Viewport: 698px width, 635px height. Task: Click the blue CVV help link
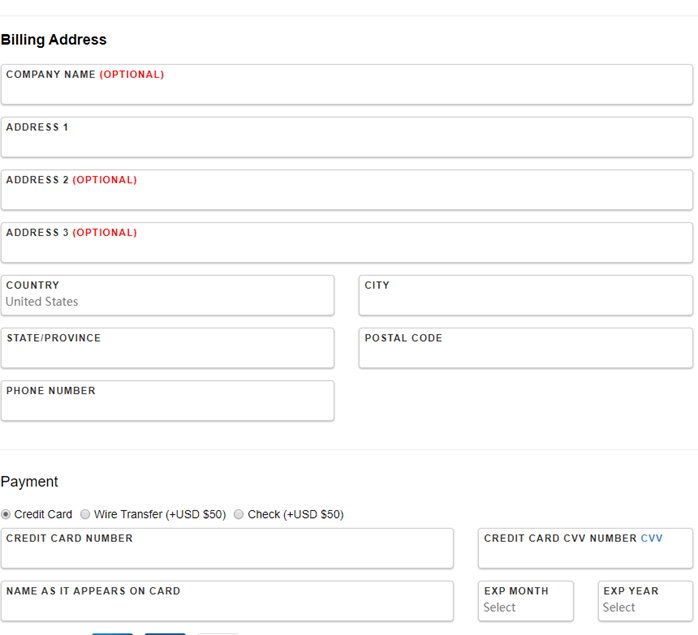click(x=651, y=539)
